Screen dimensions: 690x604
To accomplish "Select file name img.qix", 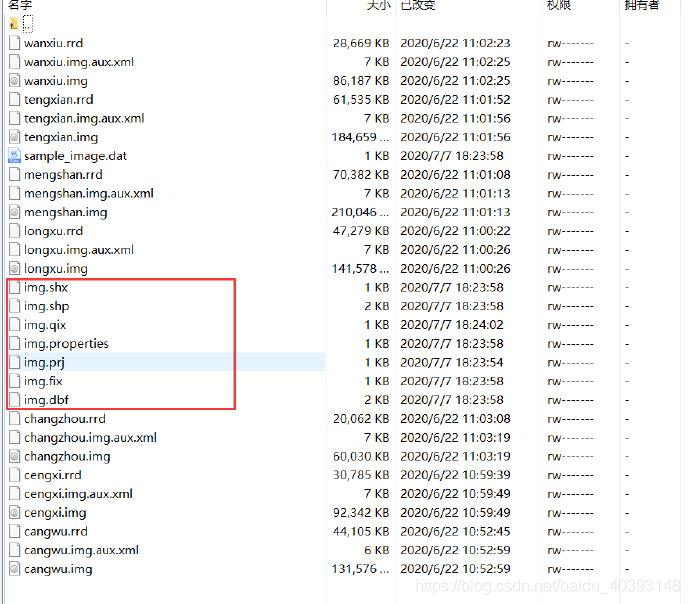I will coord(45,325).
